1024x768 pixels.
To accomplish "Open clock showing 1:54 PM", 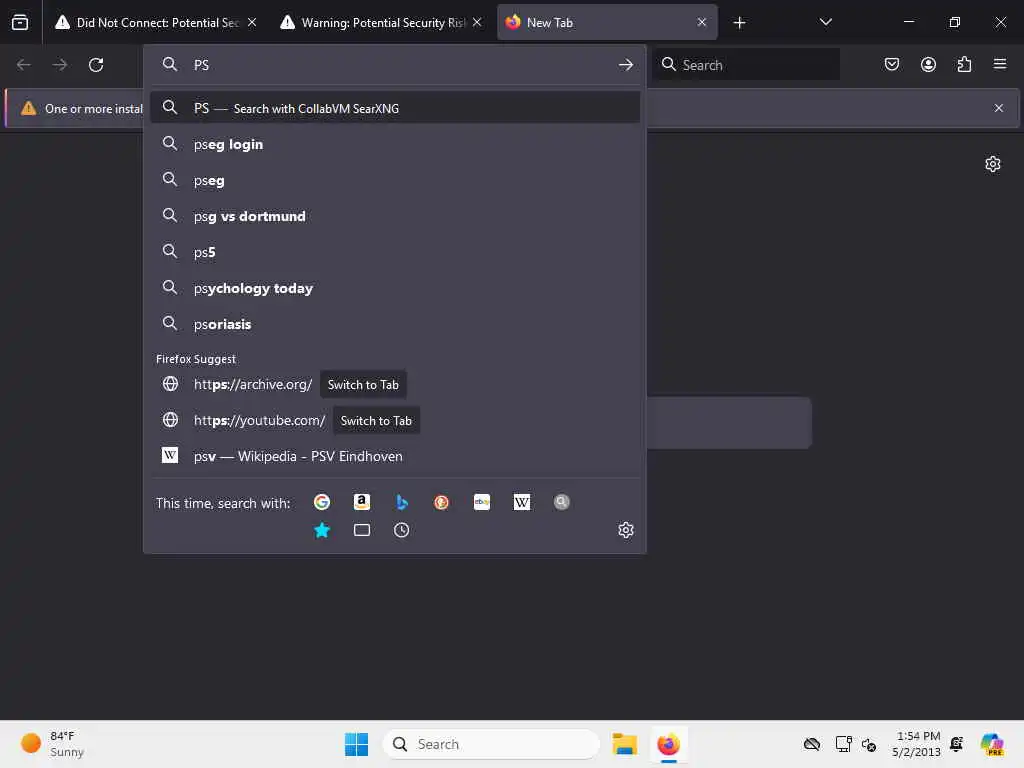I will click(917, 744).
